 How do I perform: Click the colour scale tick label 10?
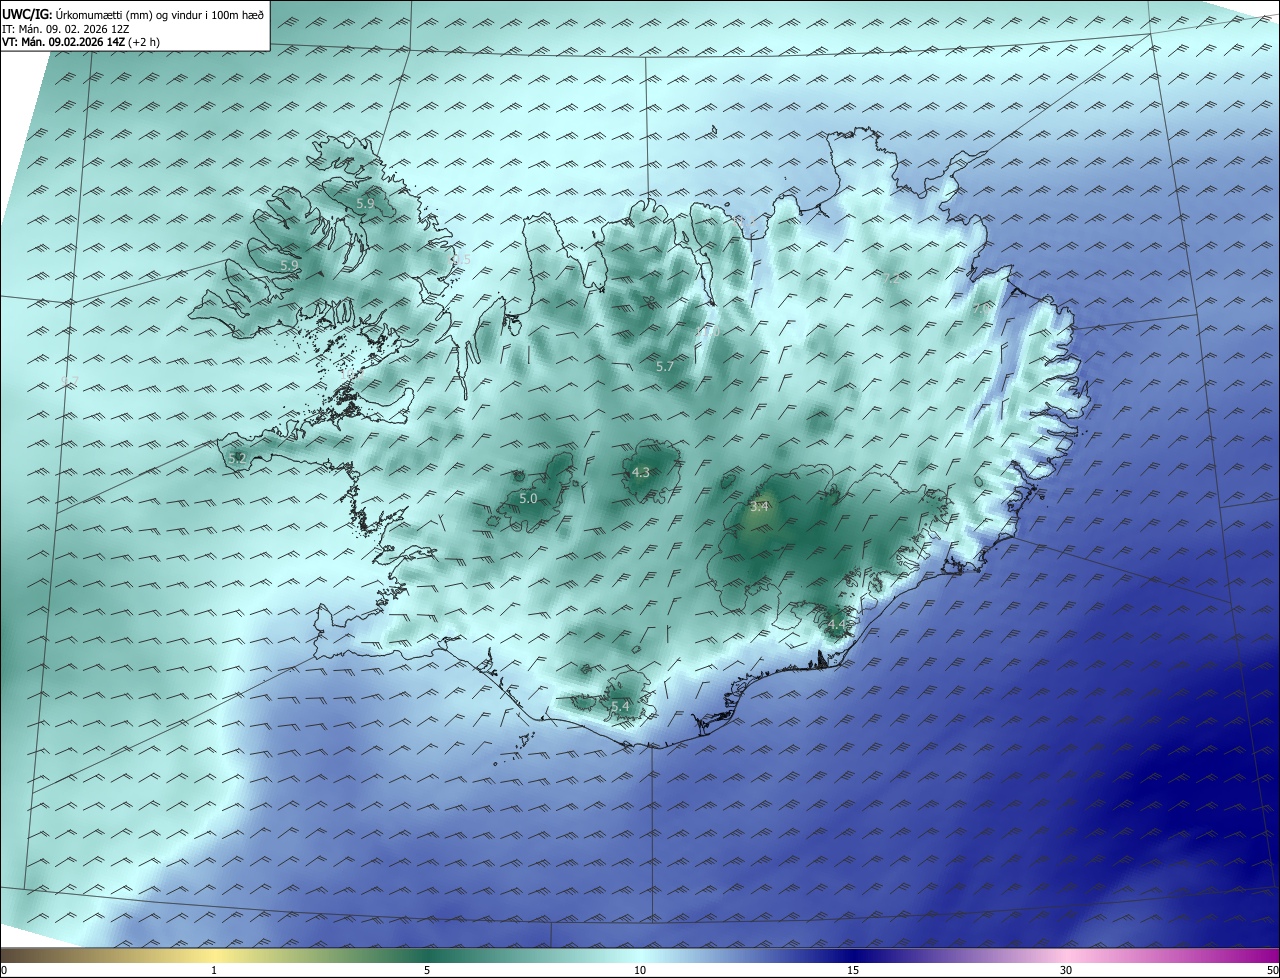640,970
